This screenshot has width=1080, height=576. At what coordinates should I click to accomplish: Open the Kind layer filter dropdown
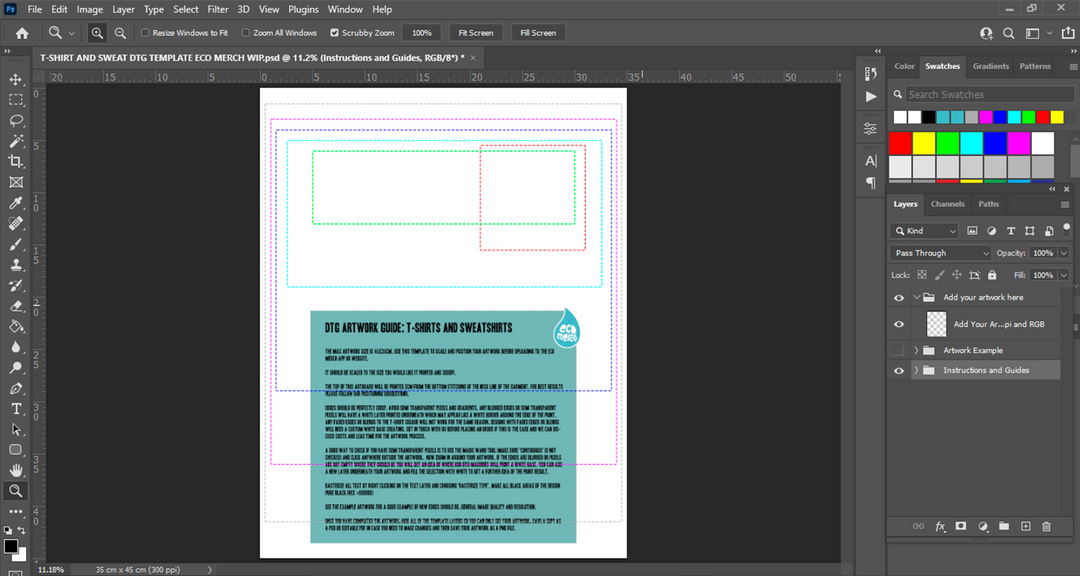925,231
